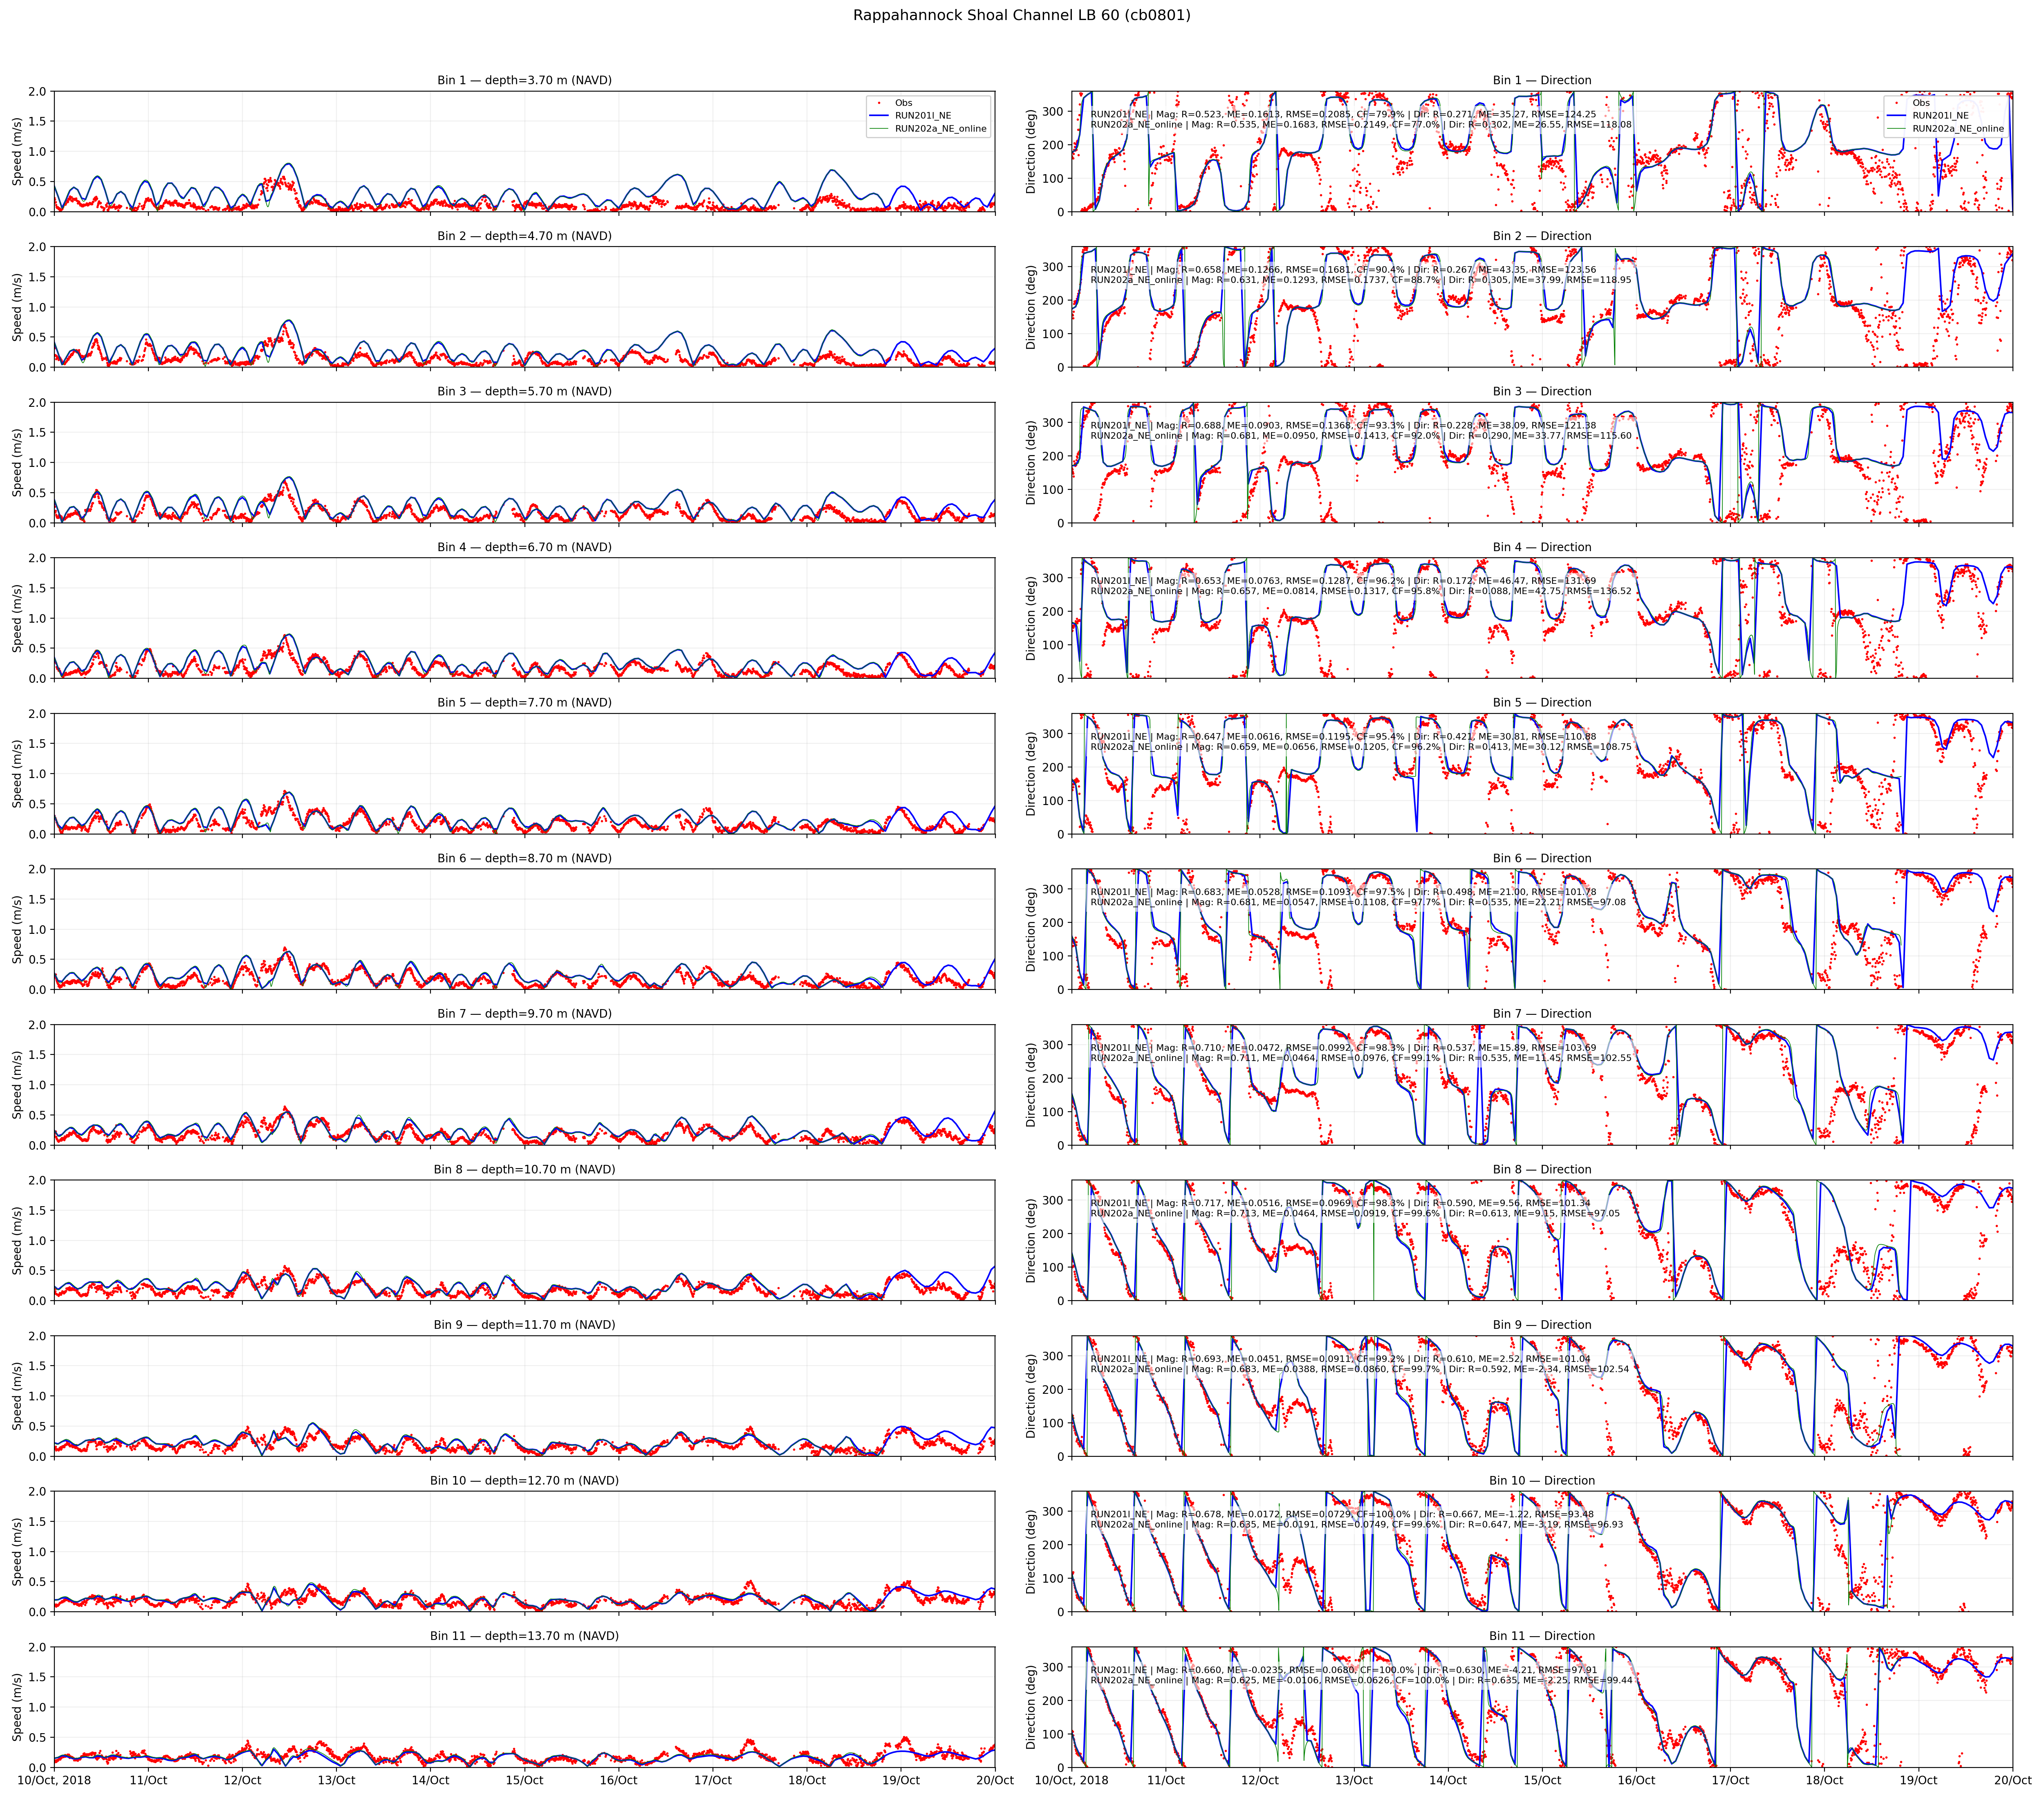Select the "Bin 4 — Direction" plot title
2044x1799 pixels.
[1542, 547]
